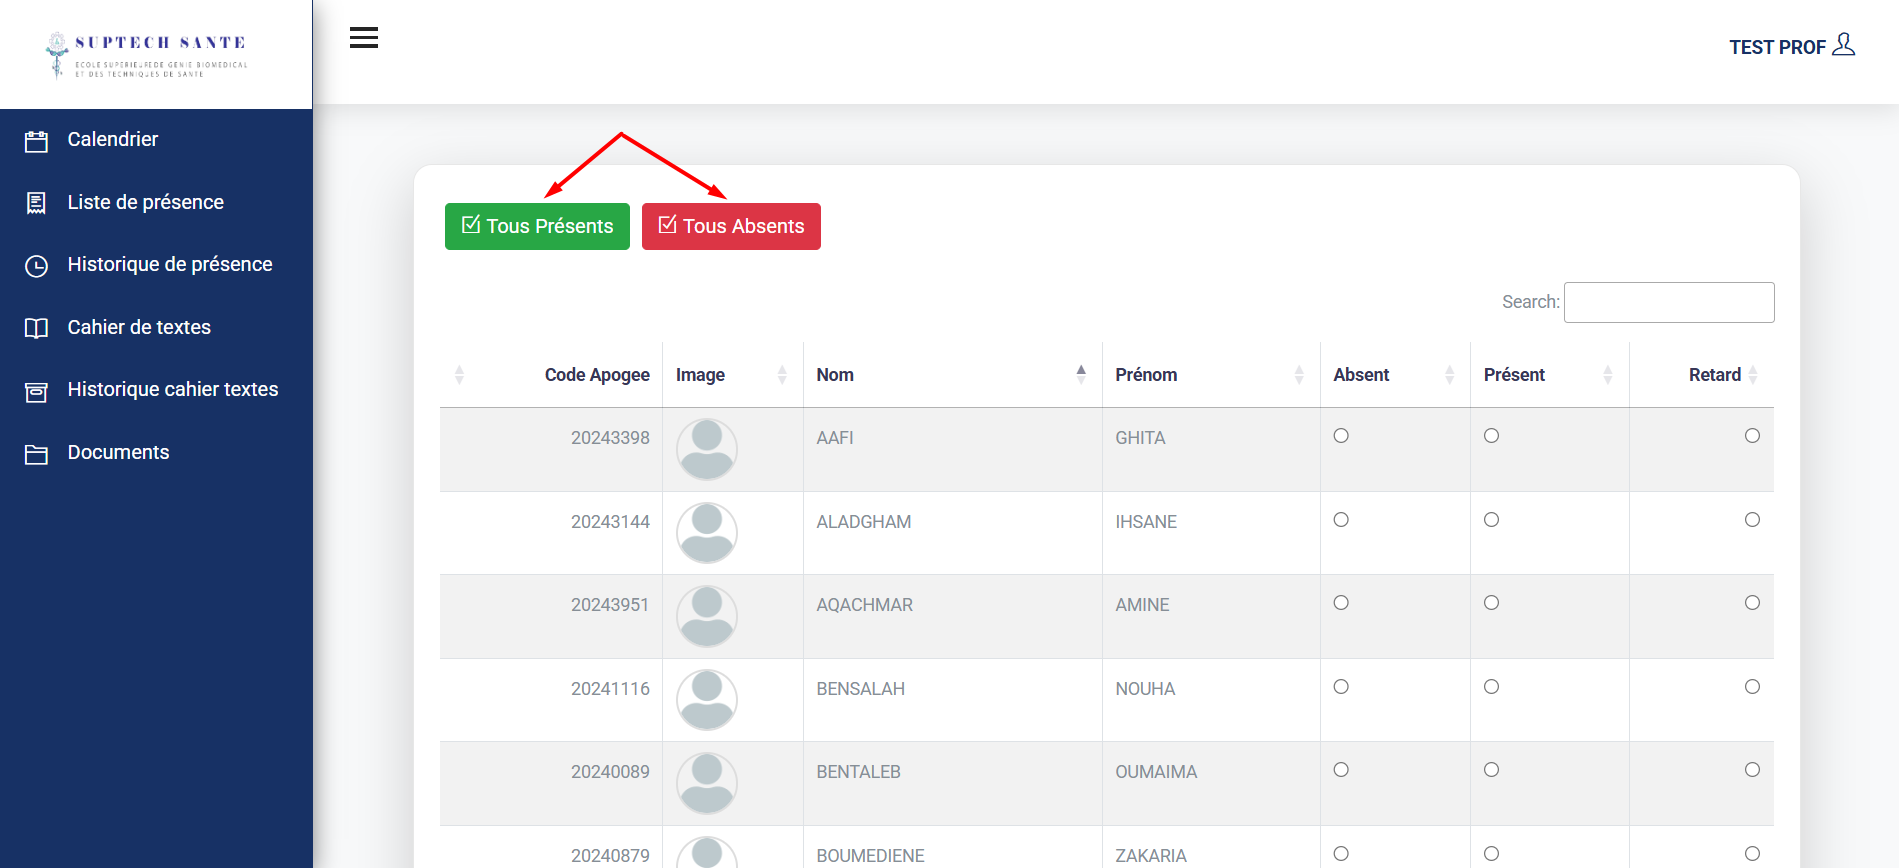
Task: Click the Search input field
Action: 1668,302
